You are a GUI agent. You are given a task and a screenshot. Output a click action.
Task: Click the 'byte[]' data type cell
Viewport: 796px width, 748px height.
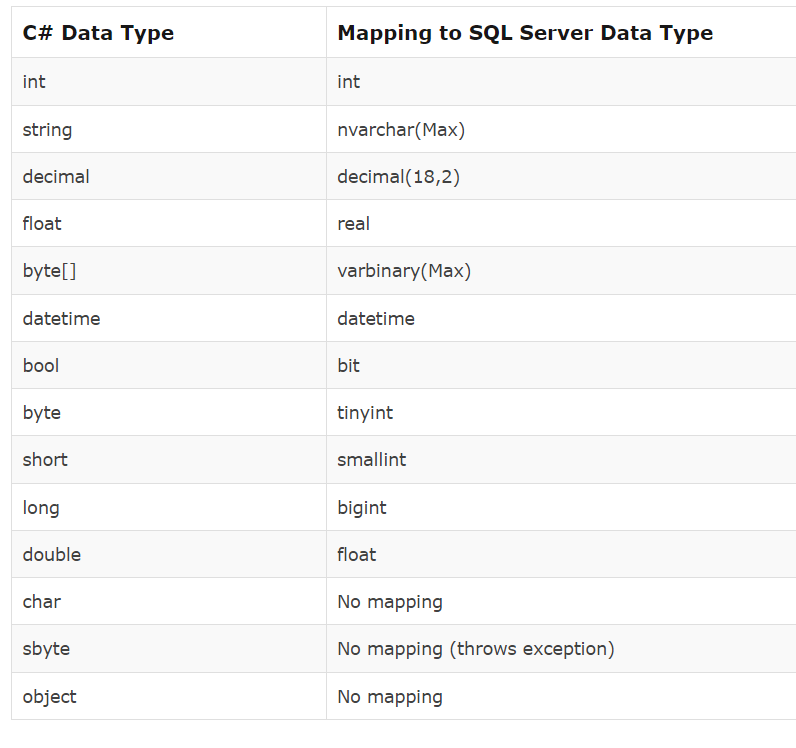click(169, 271)
